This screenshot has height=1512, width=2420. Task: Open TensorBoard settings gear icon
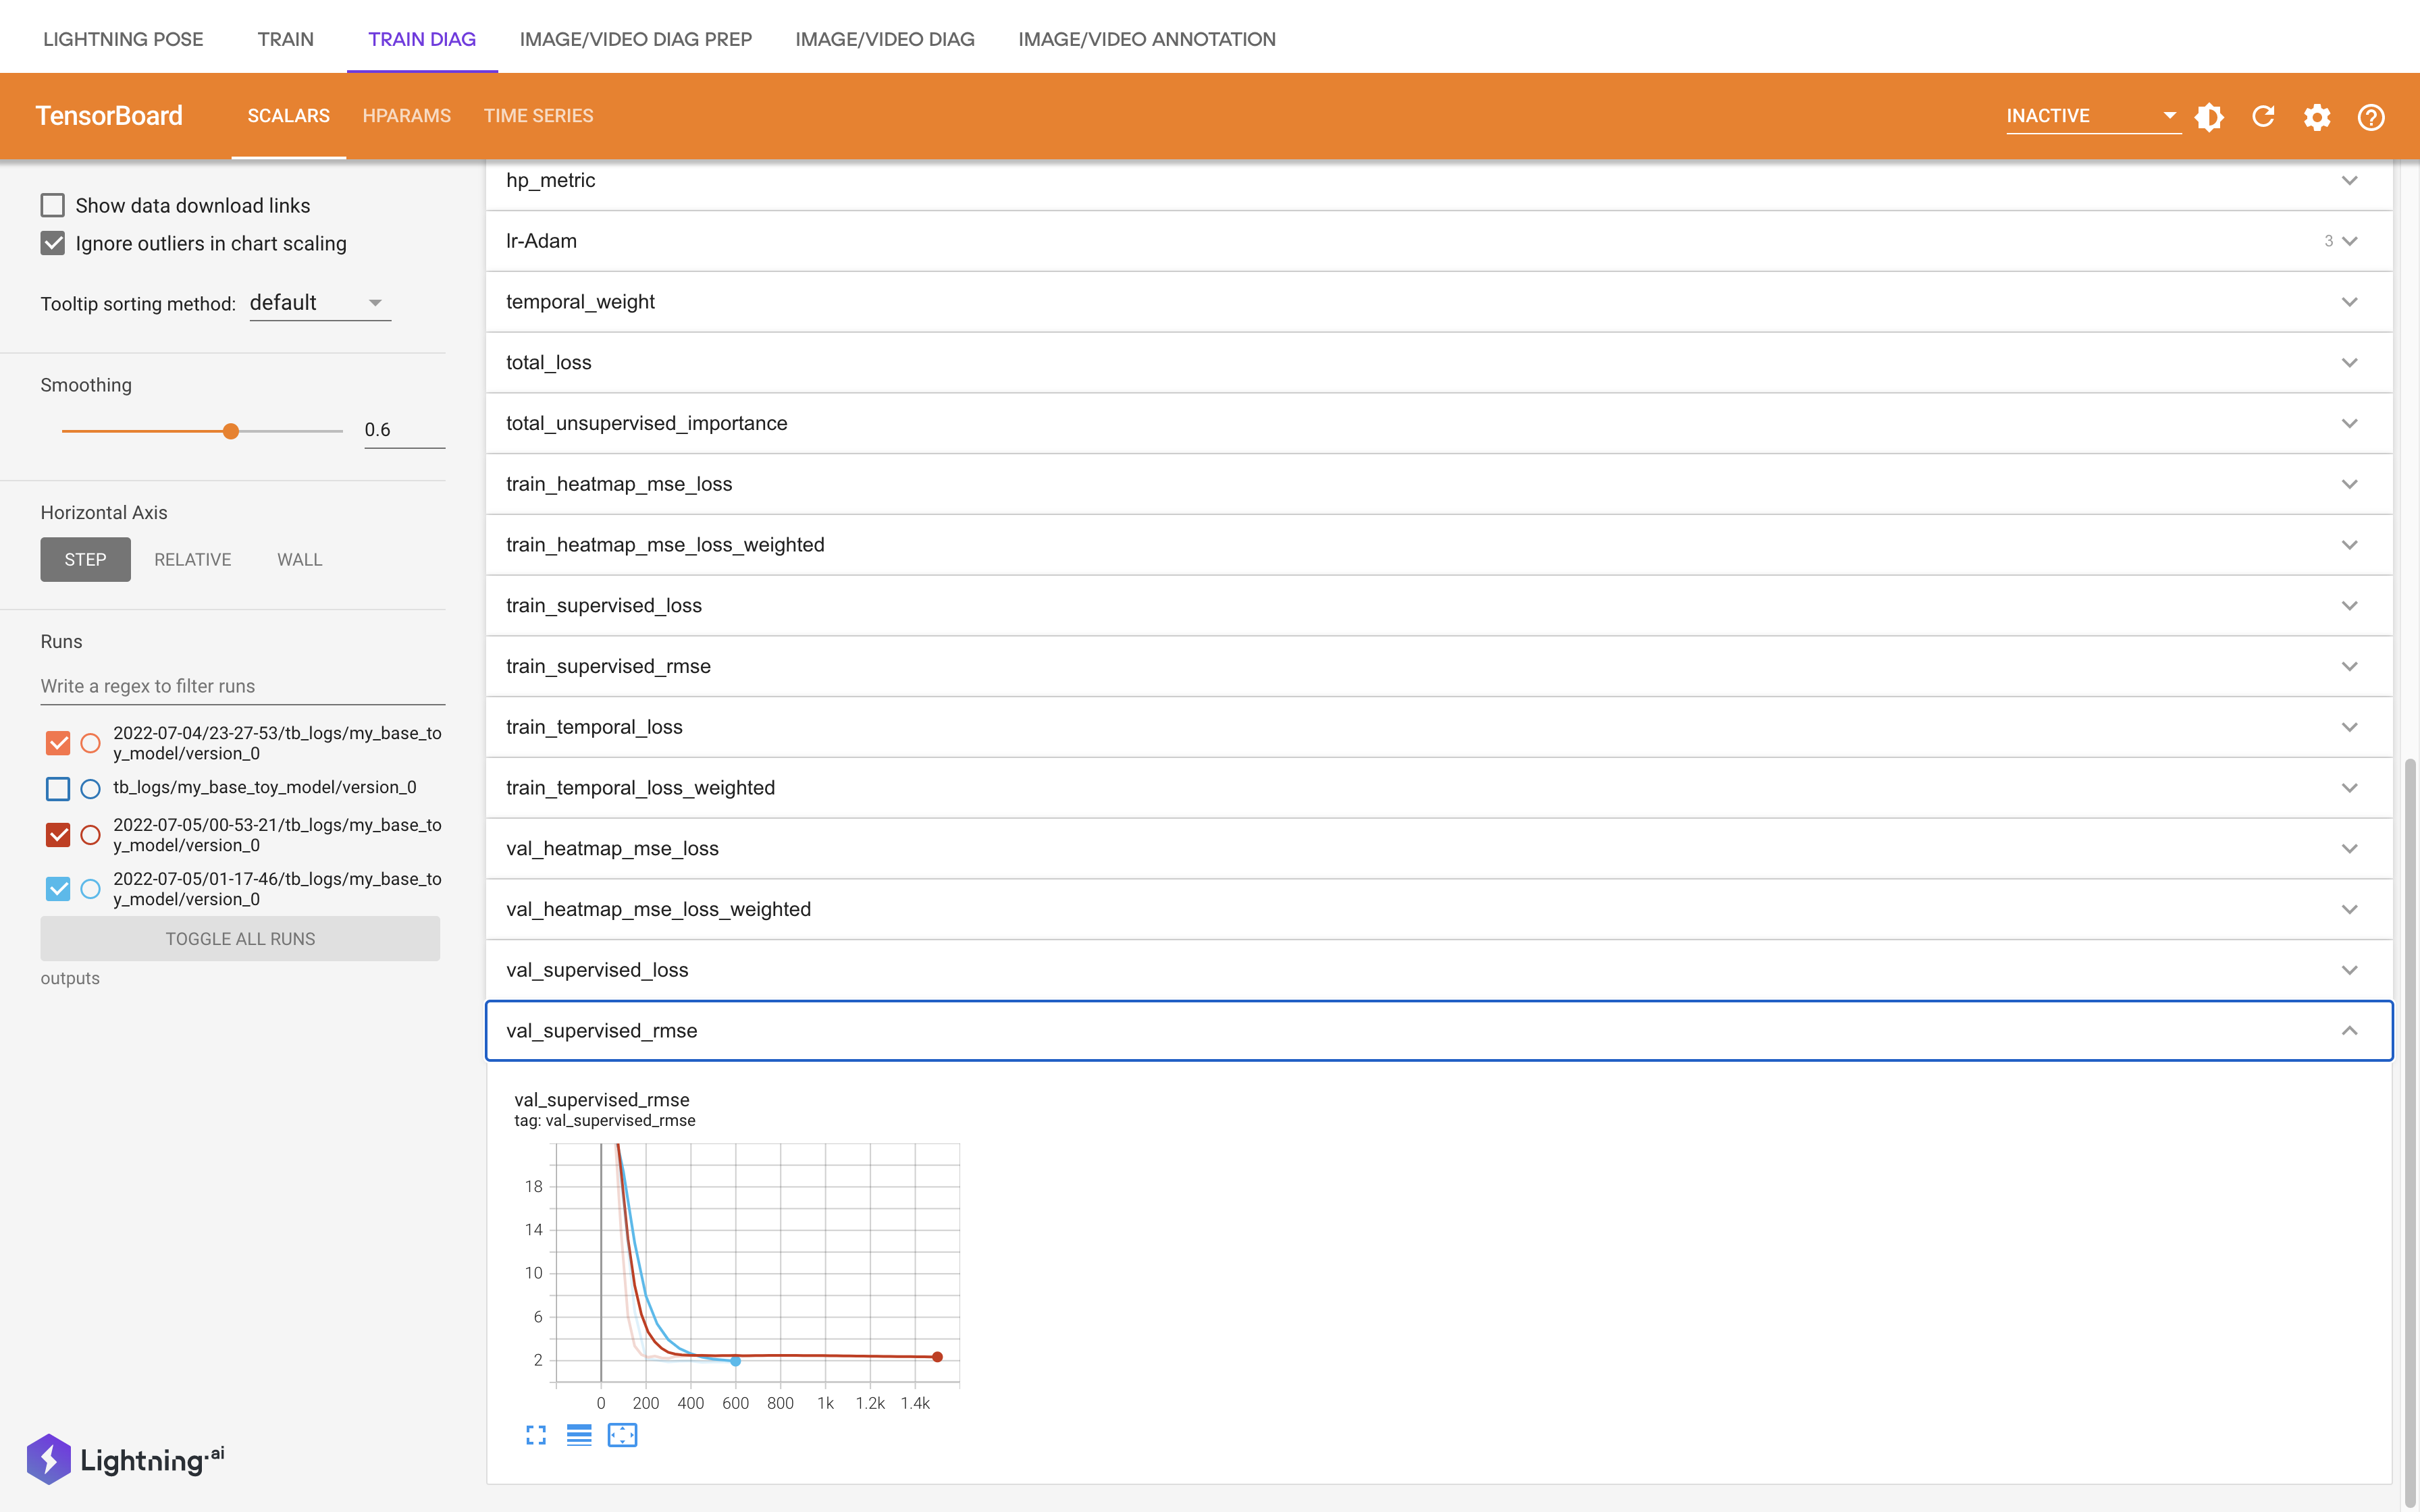pyautogui.click(x=2317, y=117)
